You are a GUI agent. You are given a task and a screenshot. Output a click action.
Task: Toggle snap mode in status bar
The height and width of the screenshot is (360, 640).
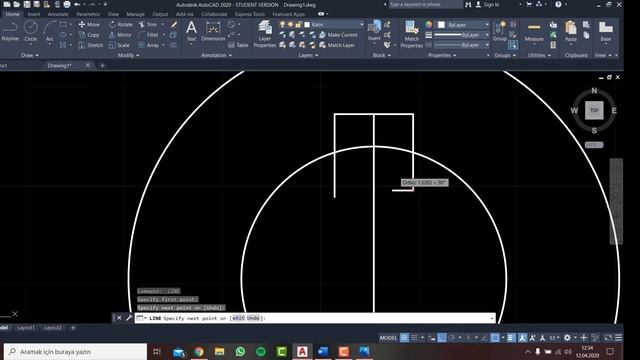click(414, 338)
